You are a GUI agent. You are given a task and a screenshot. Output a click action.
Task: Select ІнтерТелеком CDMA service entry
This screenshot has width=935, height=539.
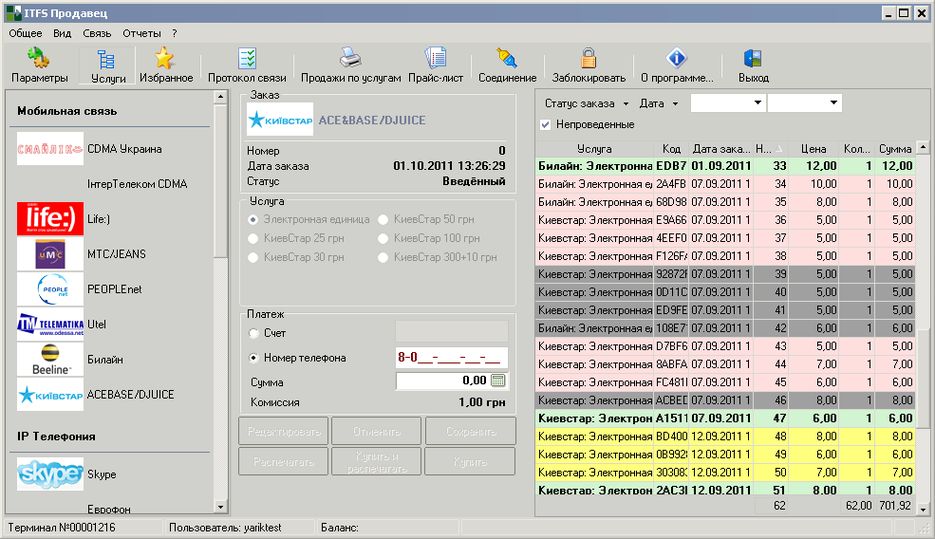pos(137,184)
